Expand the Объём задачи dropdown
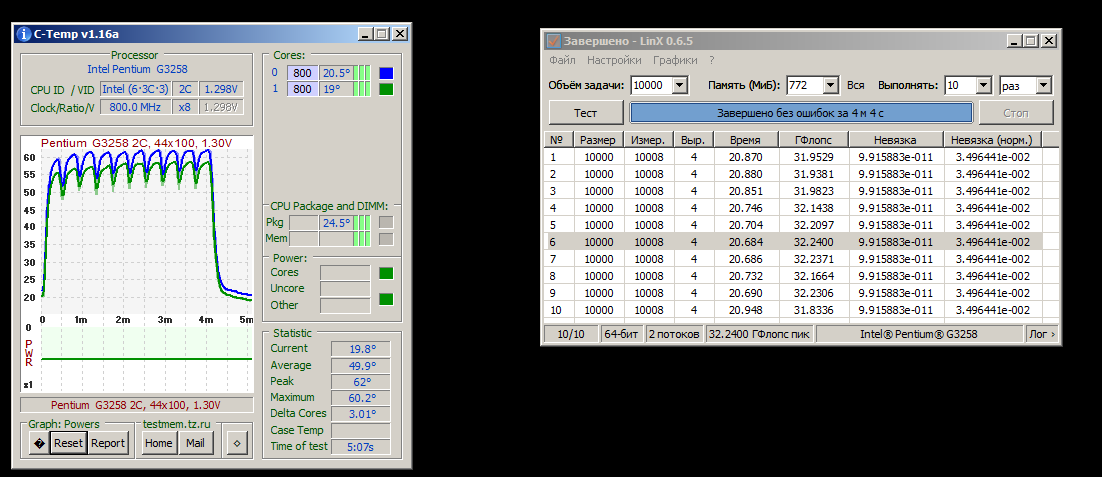The width and height of the screenshot is (1102, 477). coord(680,86)
